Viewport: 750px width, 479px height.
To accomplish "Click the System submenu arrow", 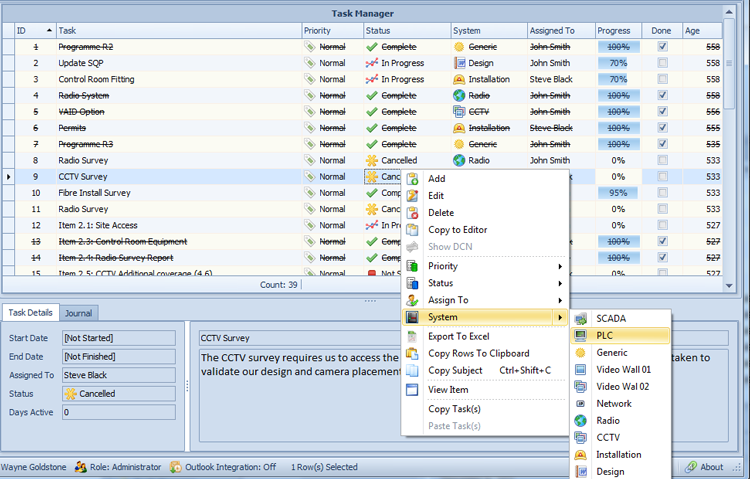I will (x=560, y=317).
